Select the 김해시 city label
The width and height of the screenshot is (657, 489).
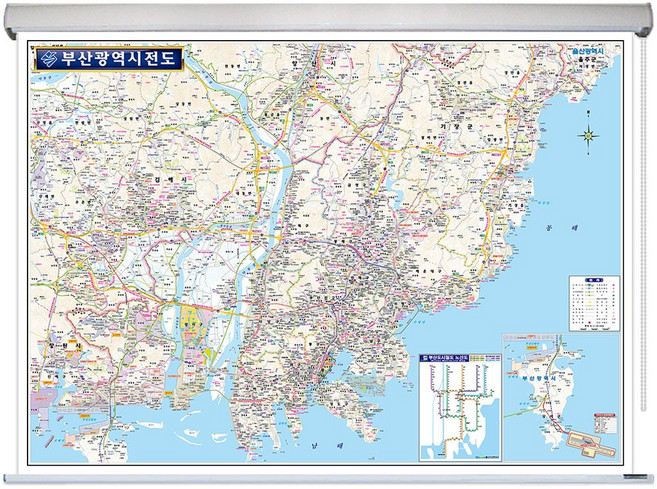tap(169, 179)
